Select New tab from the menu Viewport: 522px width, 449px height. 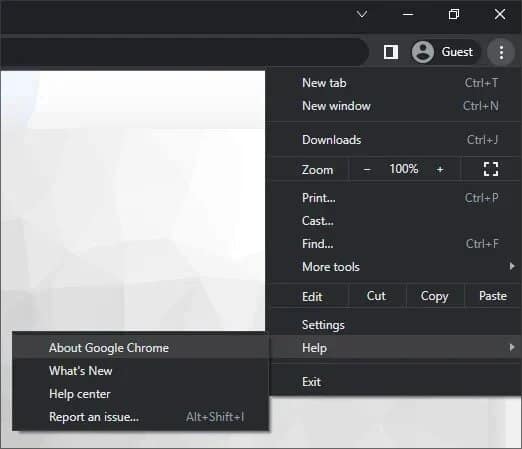396,83
